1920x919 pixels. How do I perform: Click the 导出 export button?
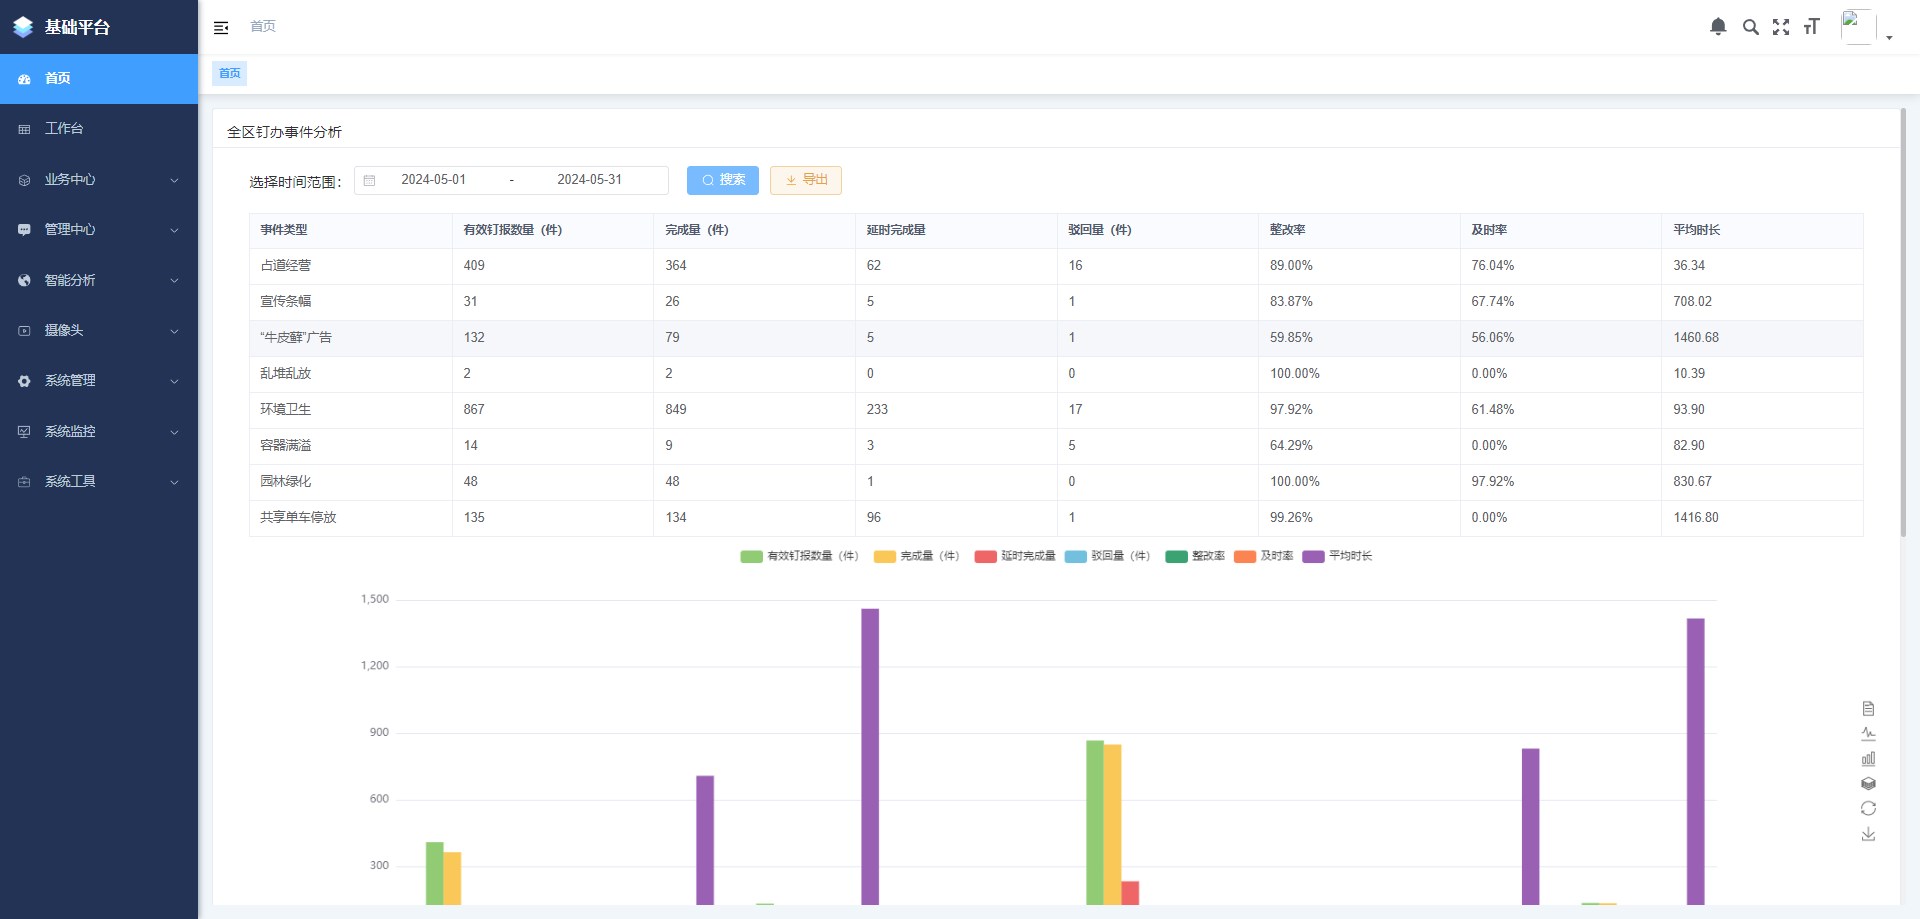[x=806, y=180]
